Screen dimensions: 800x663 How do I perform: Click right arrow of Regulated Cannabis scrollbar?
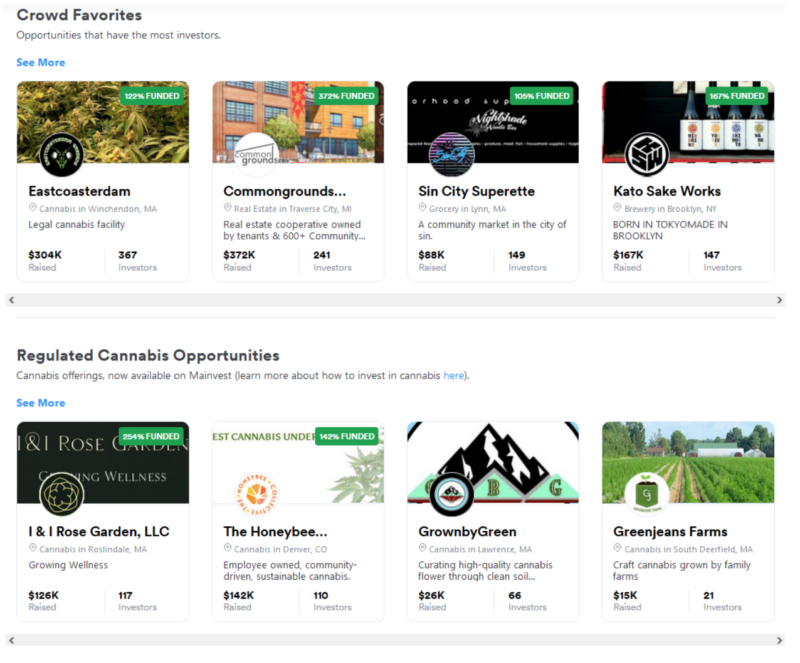(779, 640)
